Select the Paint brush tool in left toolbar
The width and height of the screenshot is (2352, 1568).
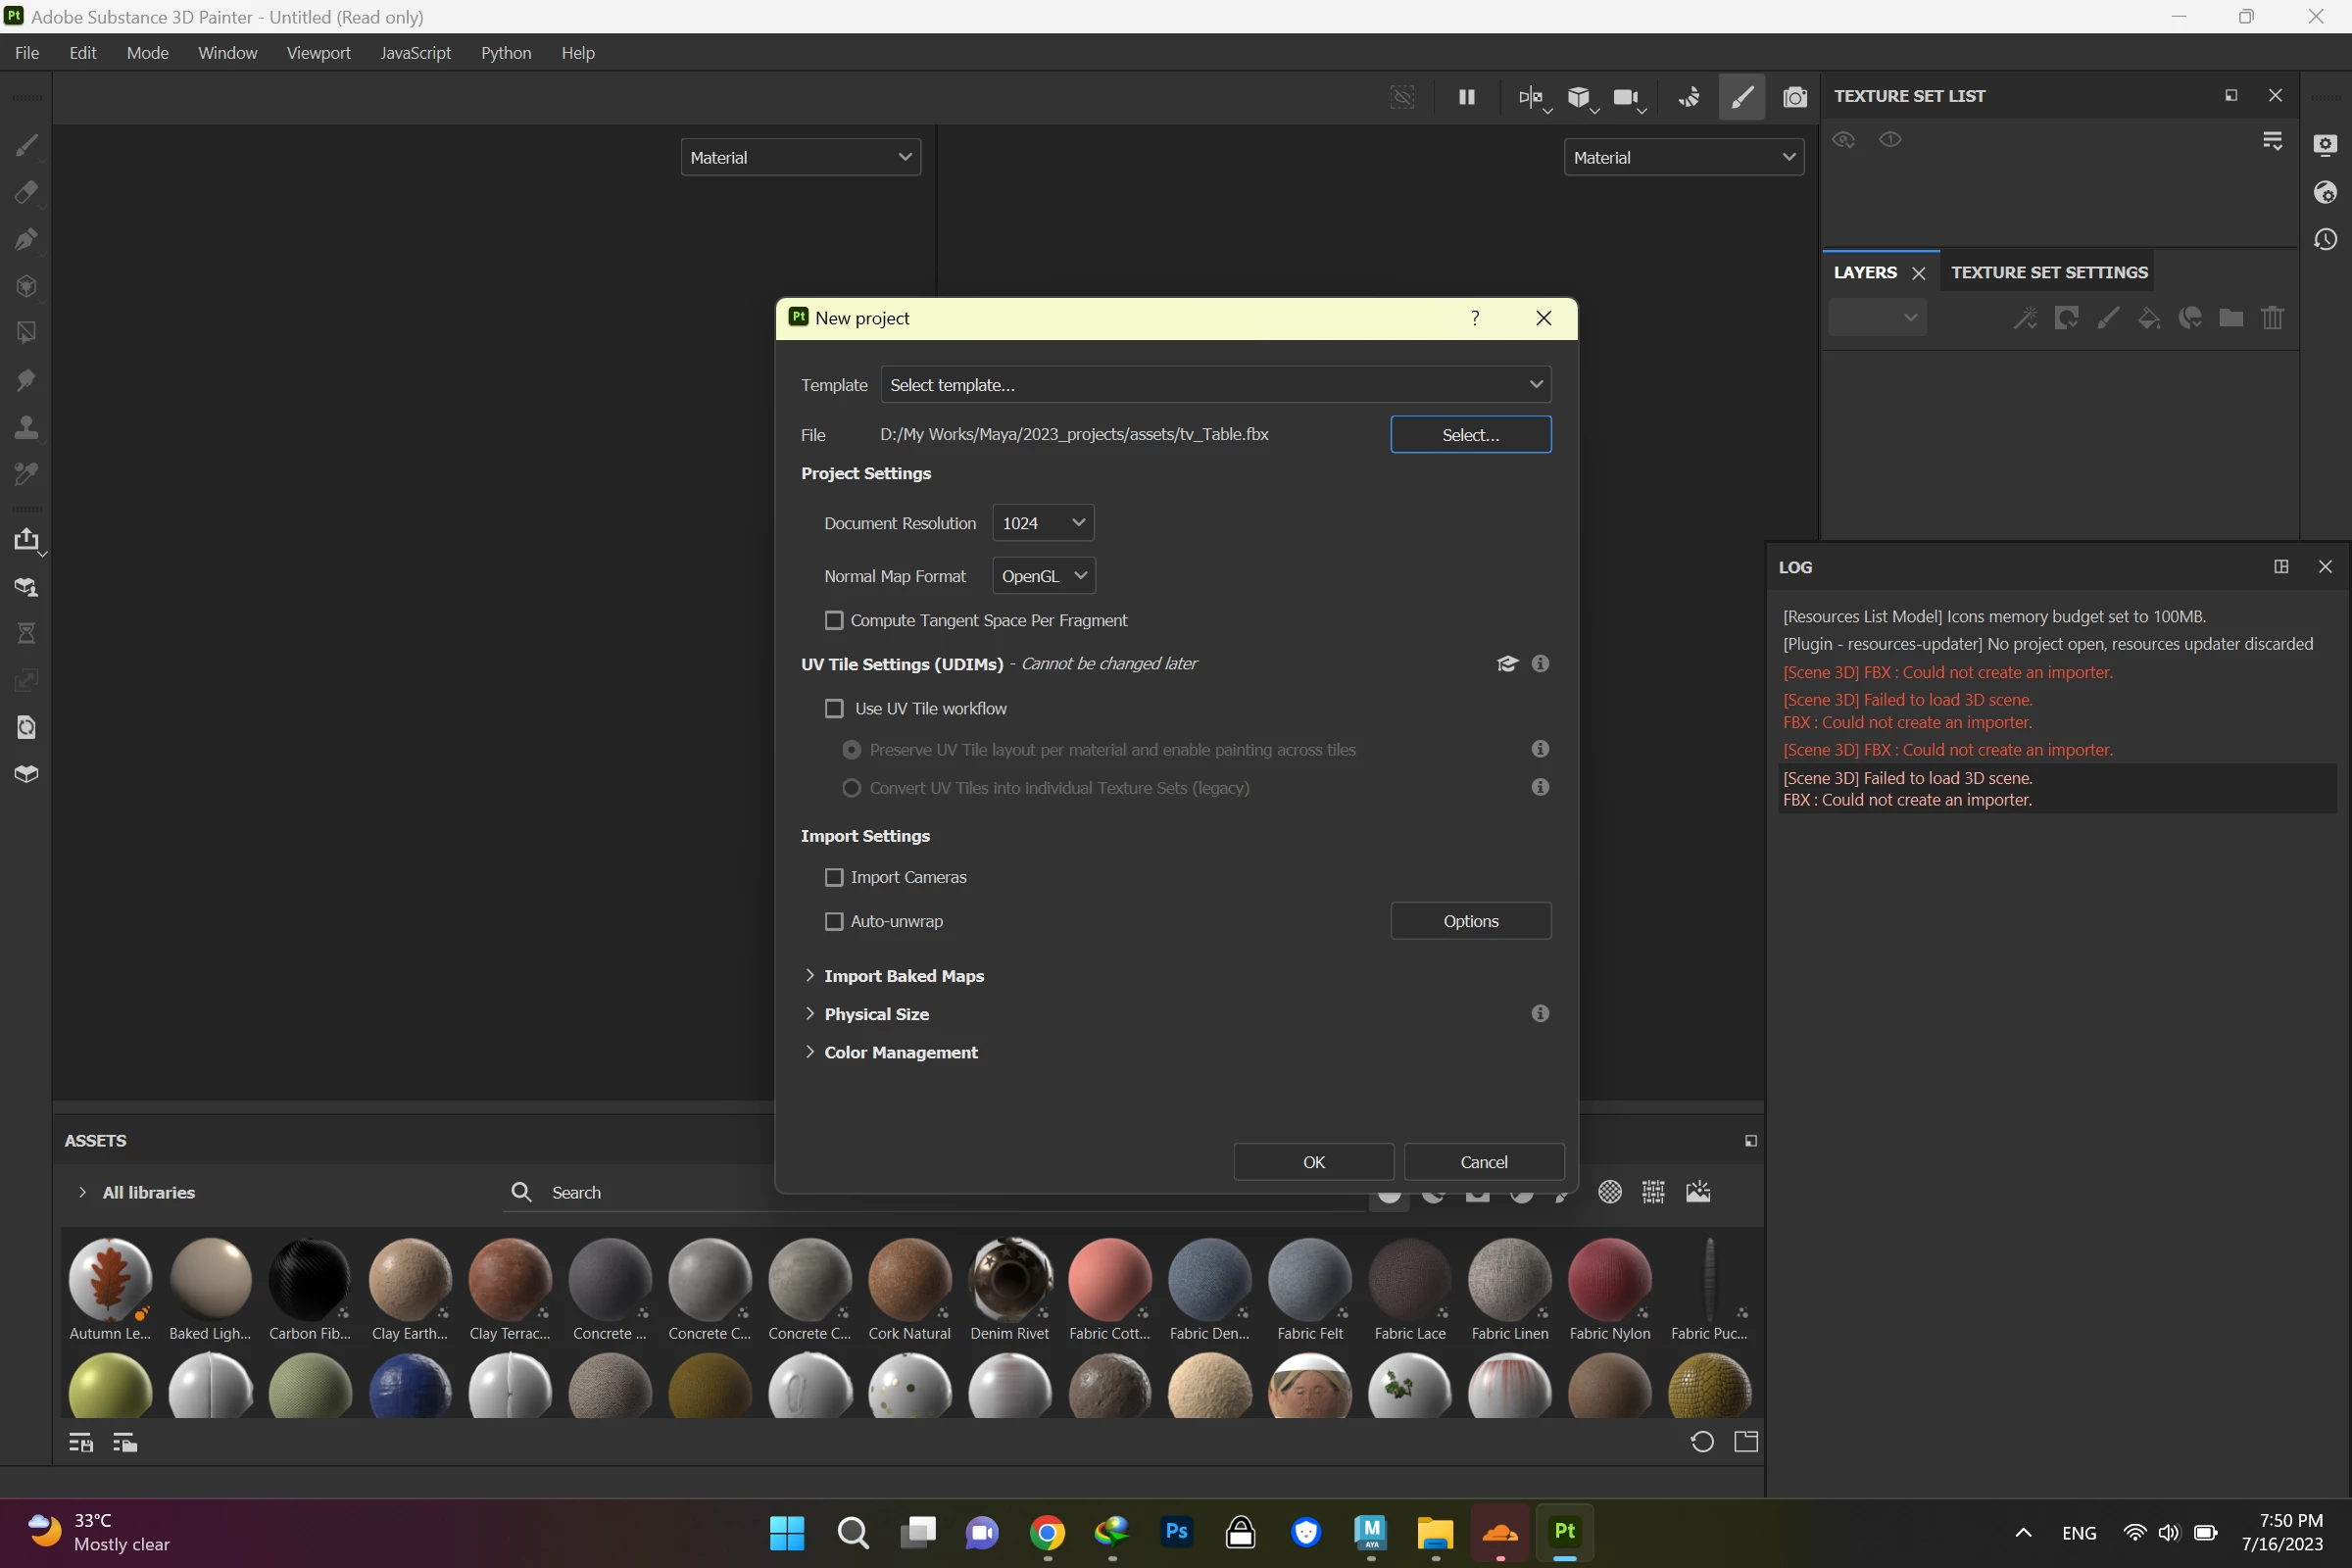point(27,146)
